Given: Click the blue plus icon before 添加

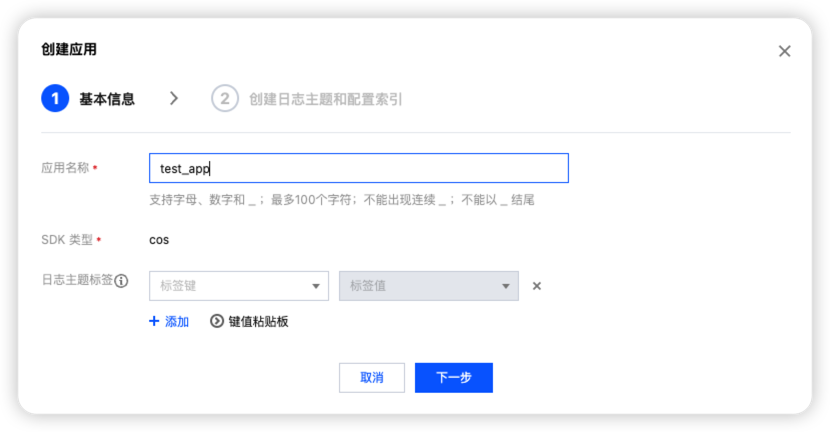Looking at the screenshot, I should (154, 321).
